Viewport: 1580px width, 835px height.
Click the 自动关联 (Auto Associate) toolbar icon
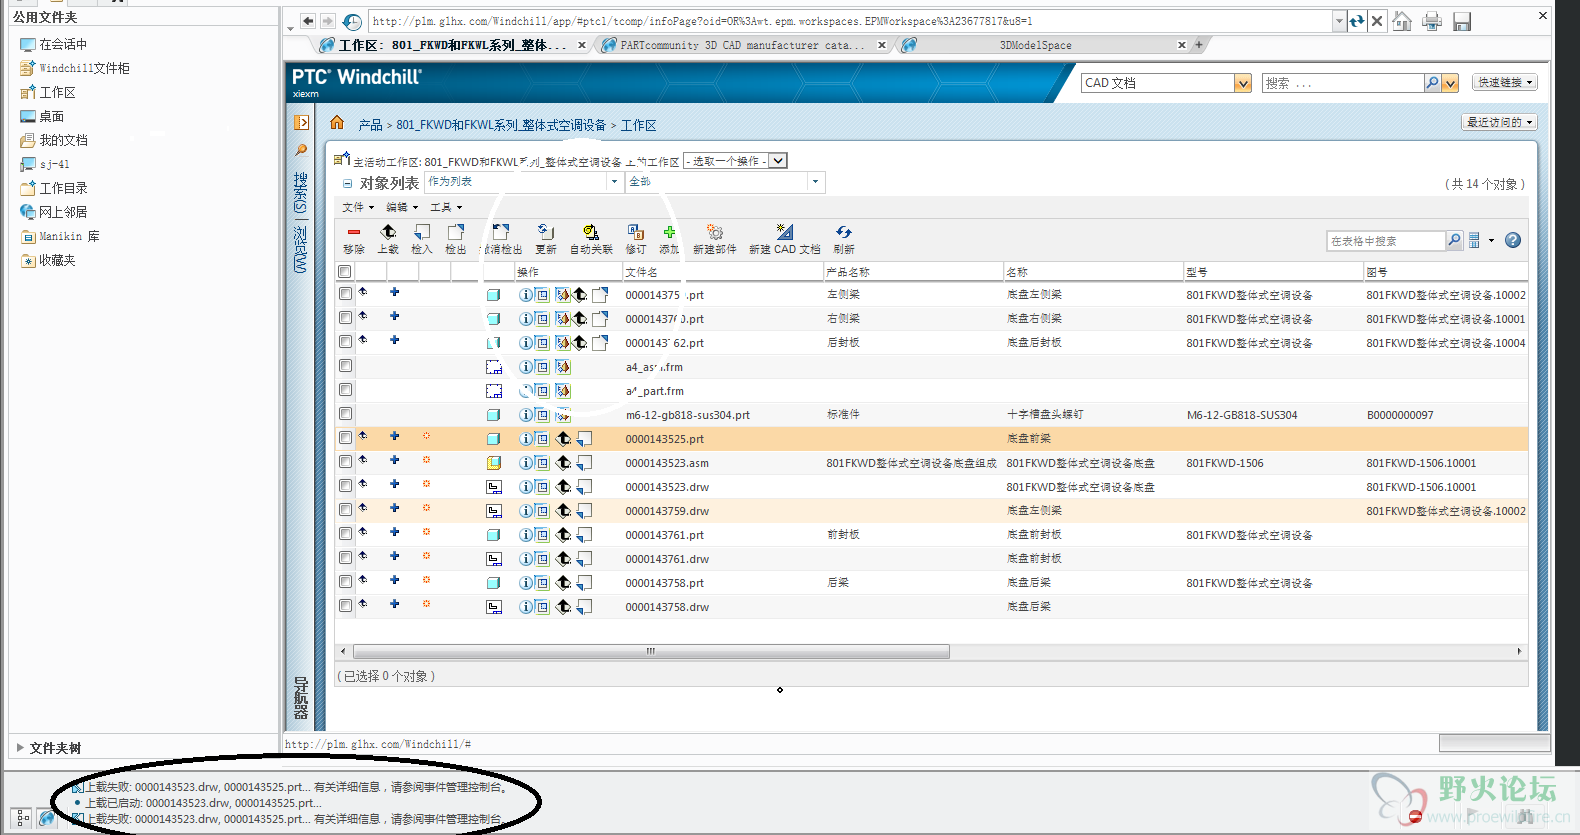(x=591, y=232)
